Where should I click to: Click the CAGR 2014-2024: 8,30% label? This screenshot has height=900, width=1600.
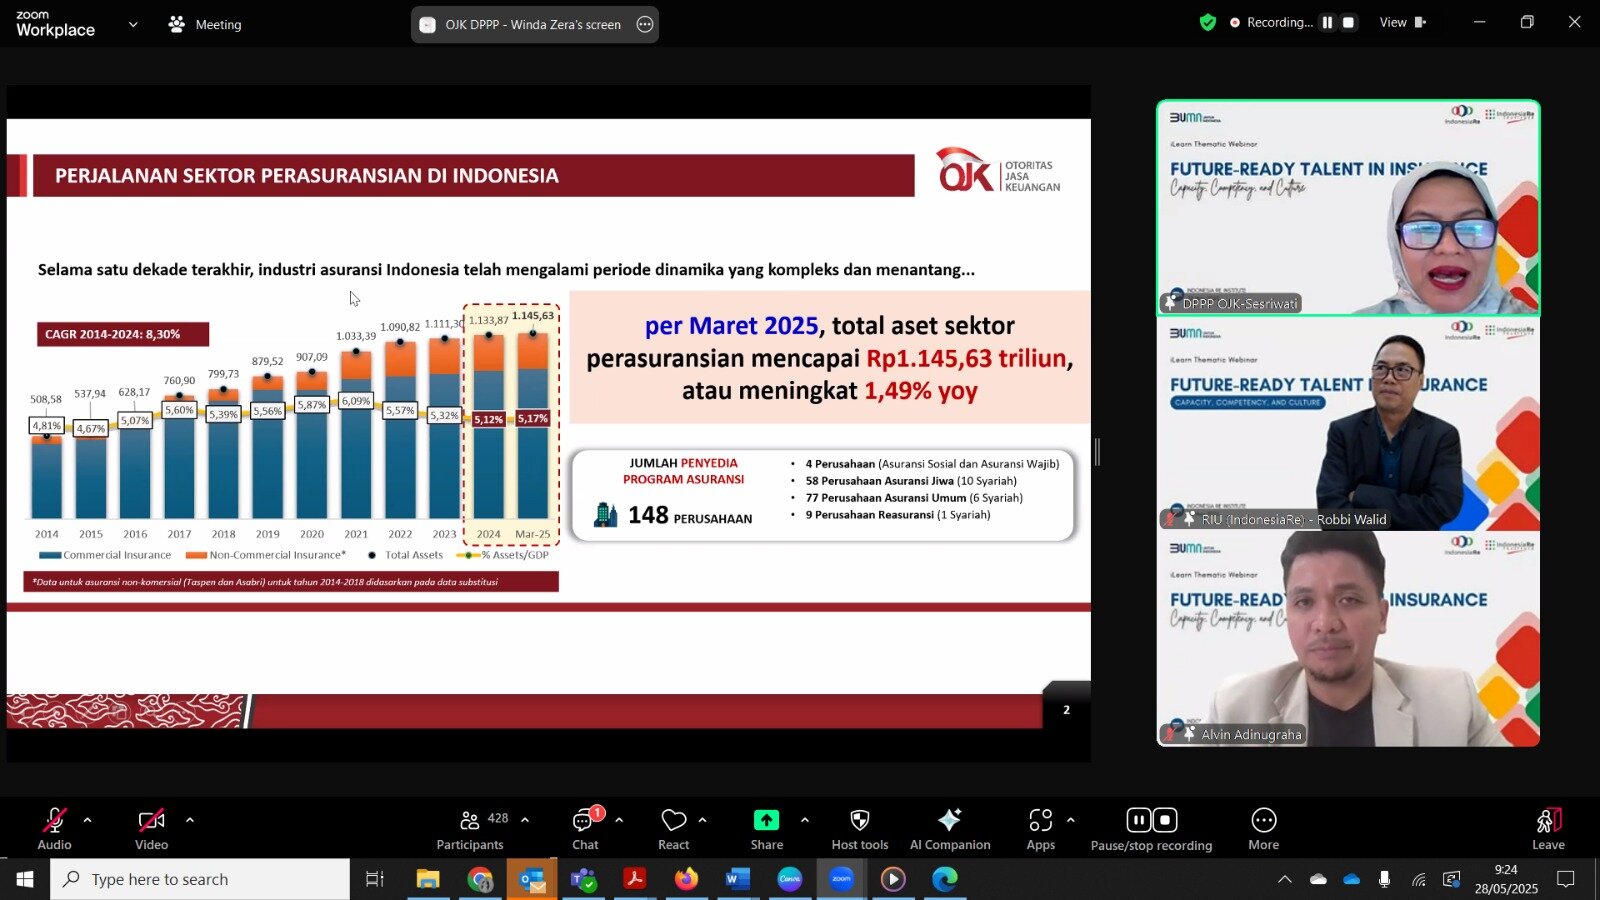[122, 334]
